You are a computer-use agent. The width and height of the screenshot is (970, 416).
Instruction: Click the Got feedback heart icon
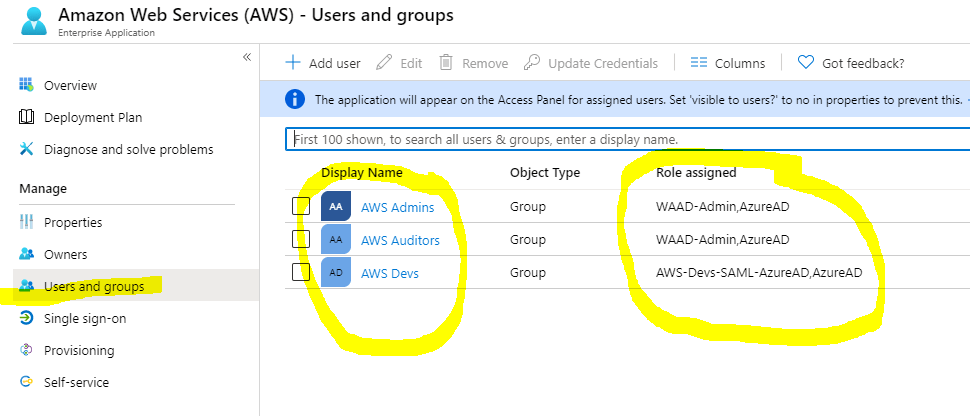806,63
